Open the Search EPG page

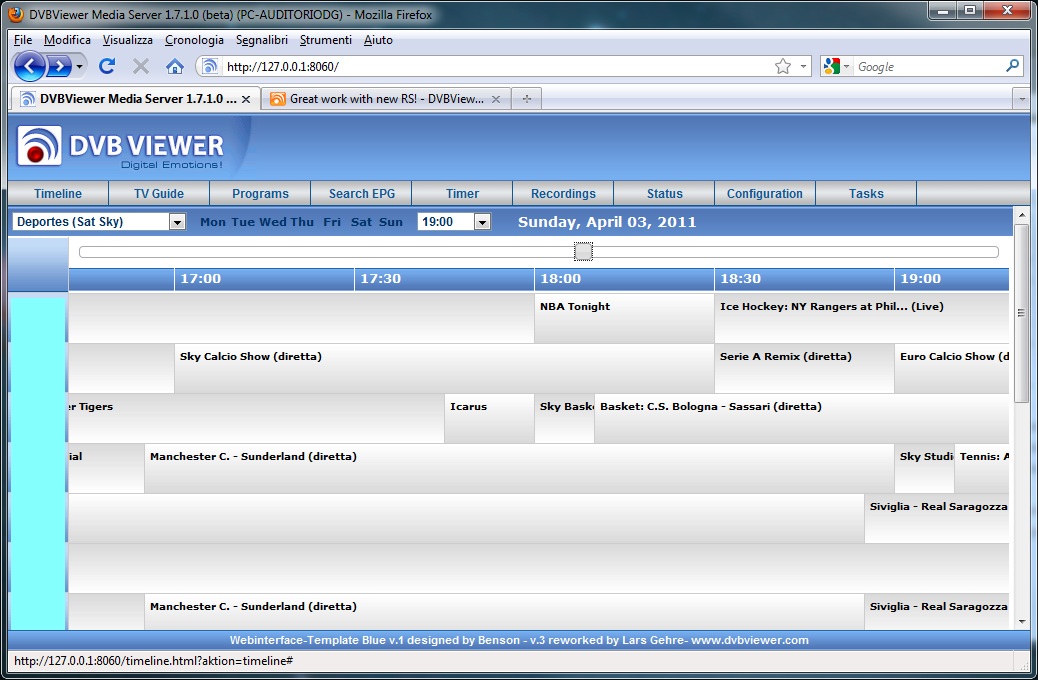tap(361, 193)
